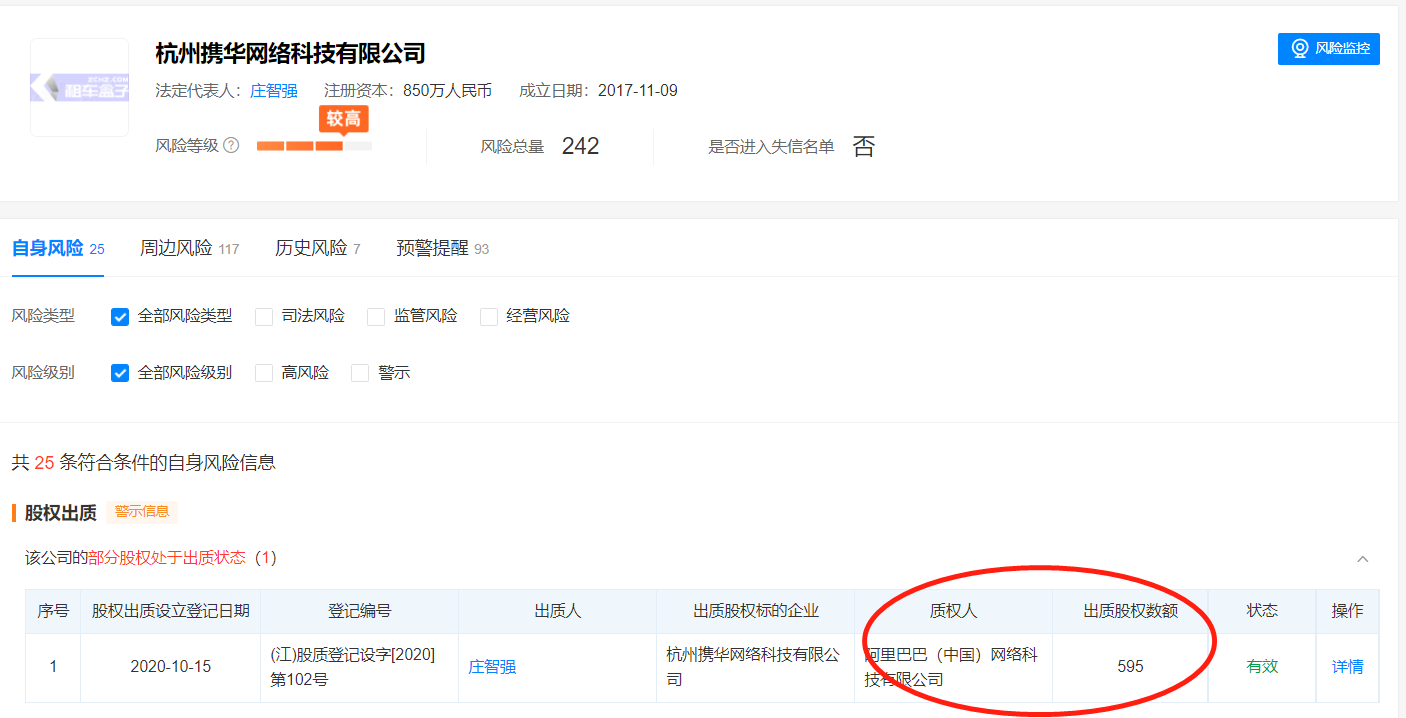The width and height of the screenshot is (1406, 718).
Task: Open the help icon next to 风险等级
Action: 231,145
